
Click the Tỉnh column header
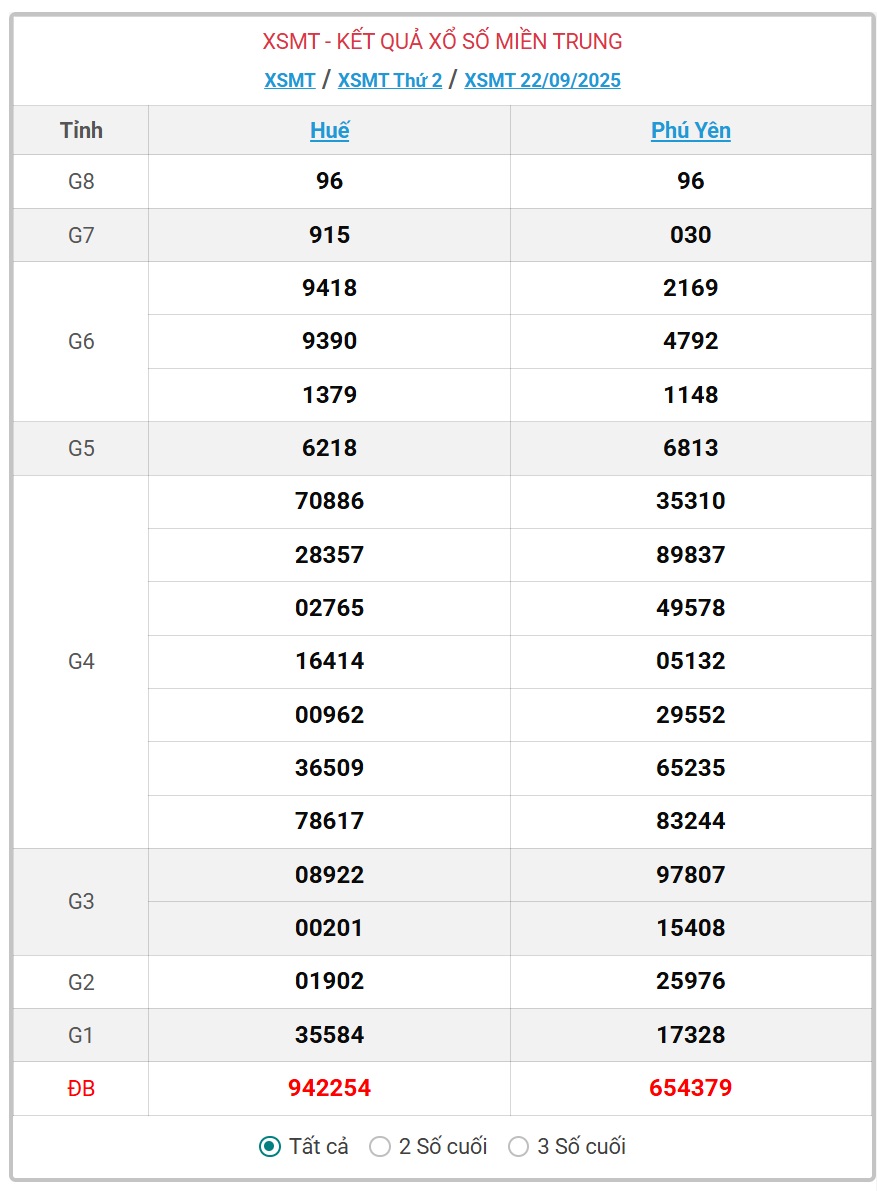(81, 130)
